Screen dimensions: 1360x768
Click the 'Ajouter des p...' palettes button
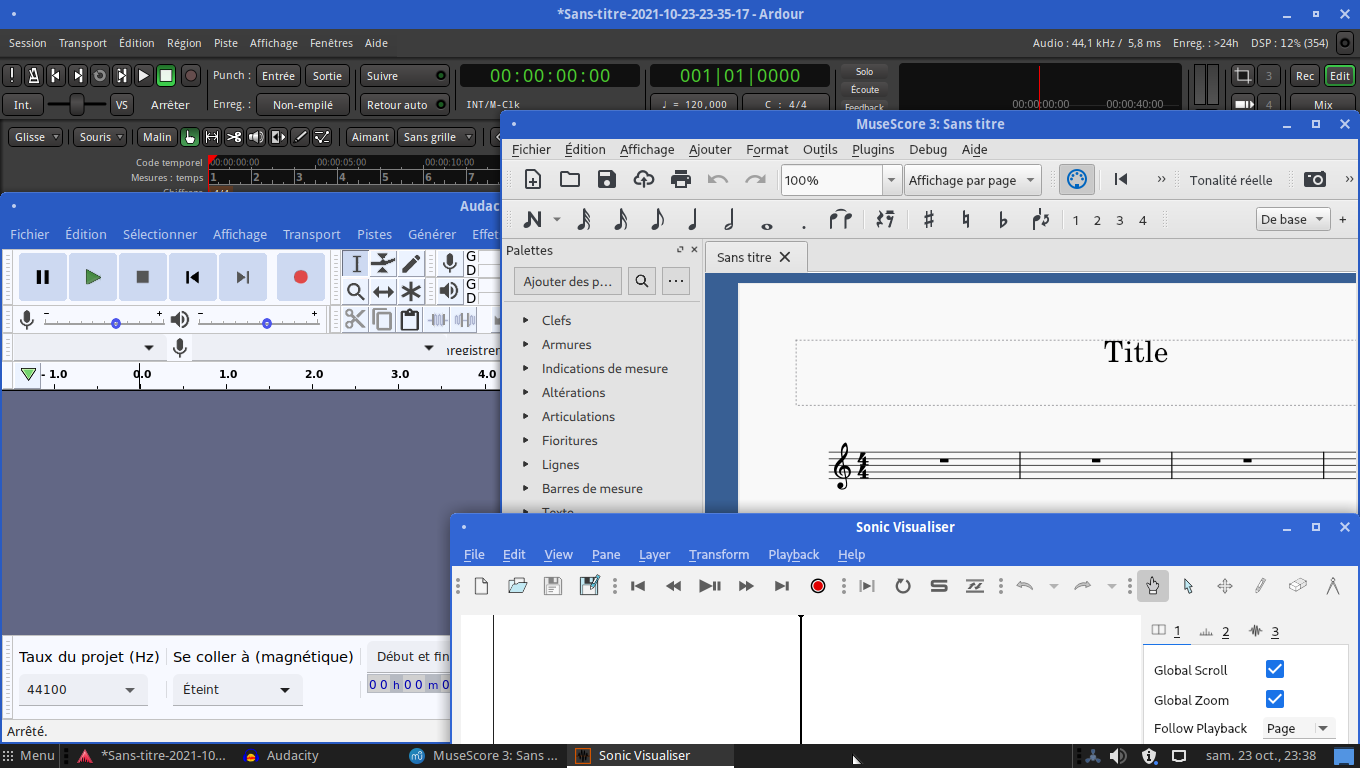click(567, 281)
